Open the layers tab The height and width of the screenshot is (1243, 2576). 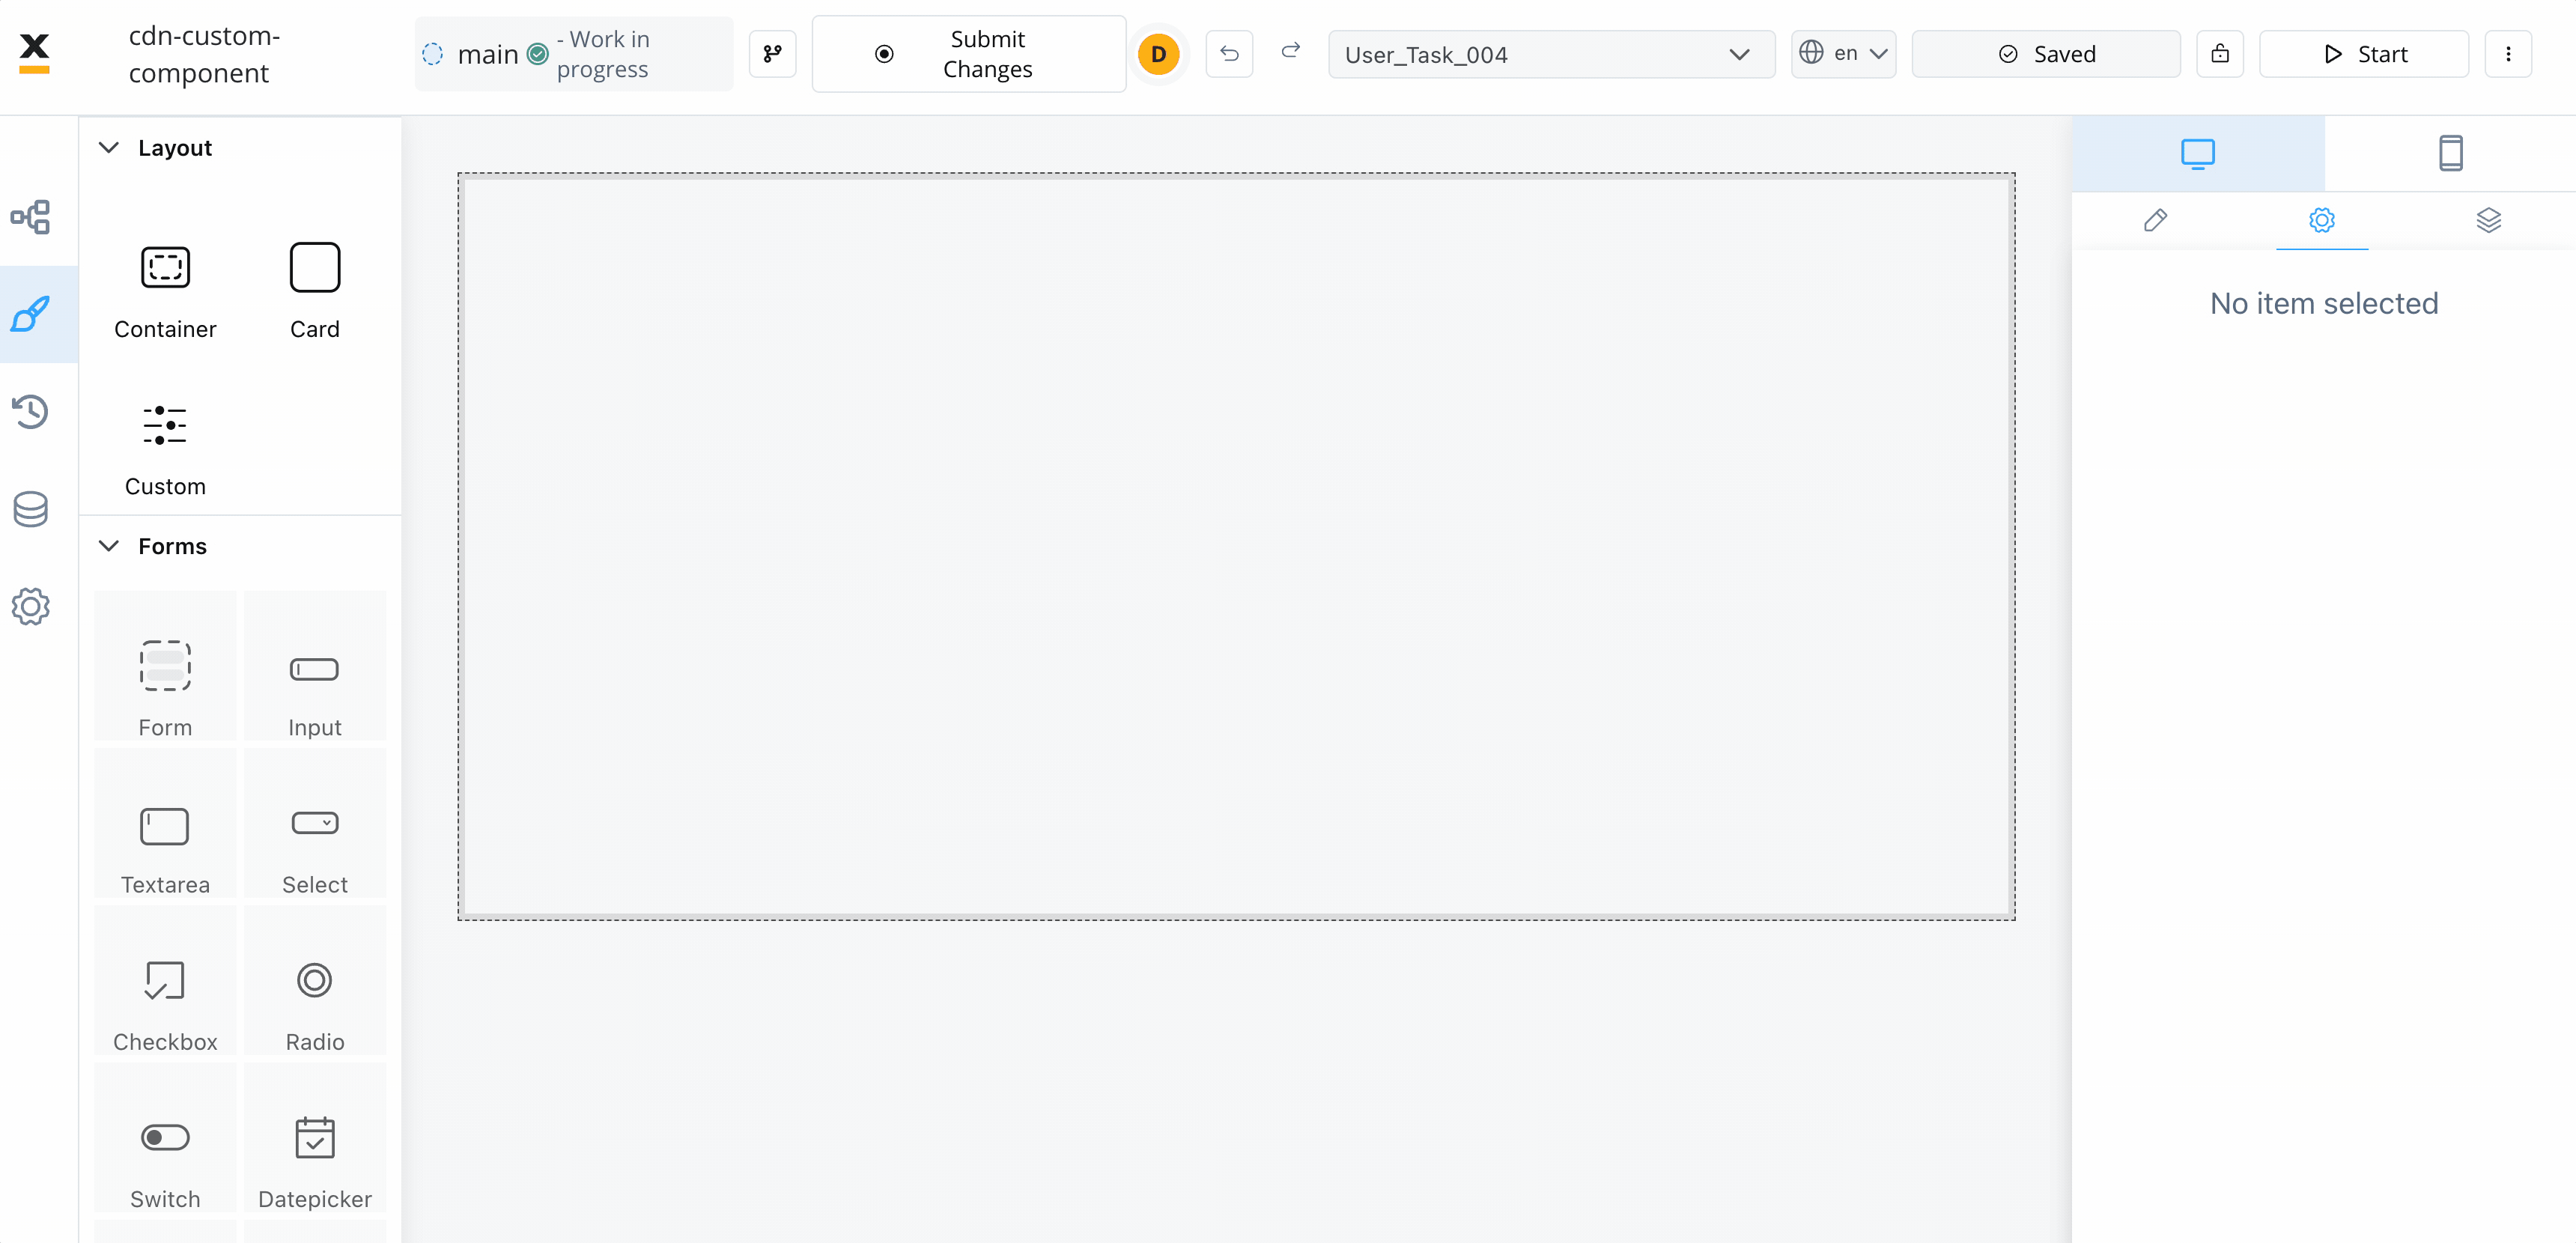pos(2489,220)
